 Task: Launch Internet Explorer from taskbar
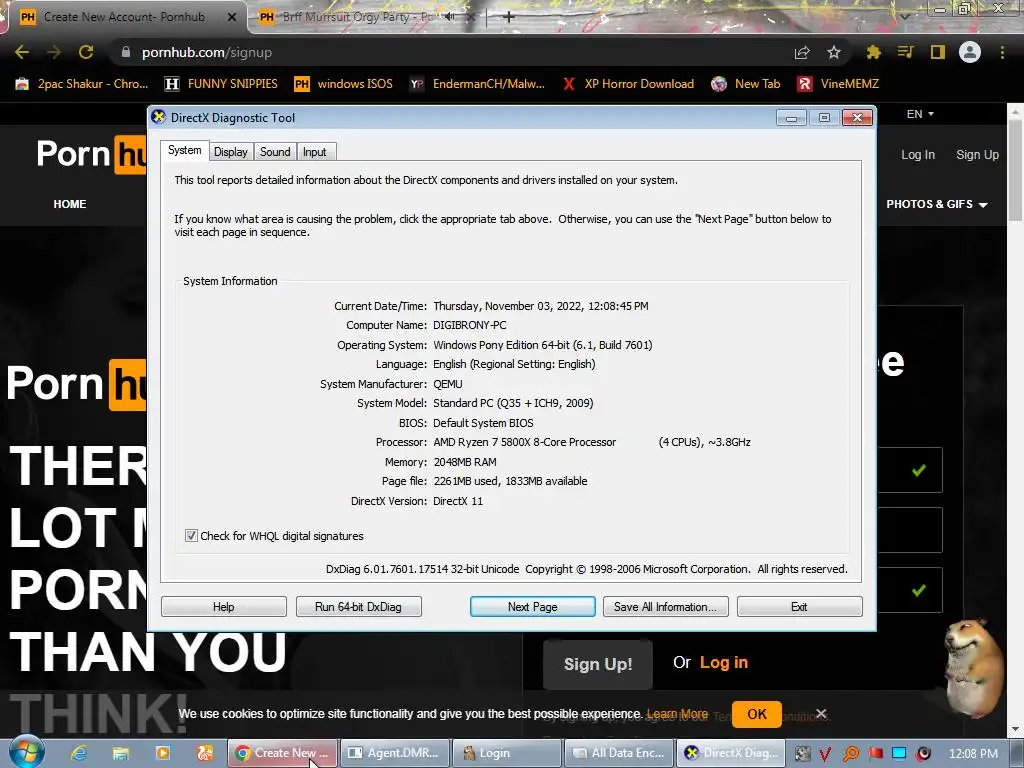click(x=80, y=753)
